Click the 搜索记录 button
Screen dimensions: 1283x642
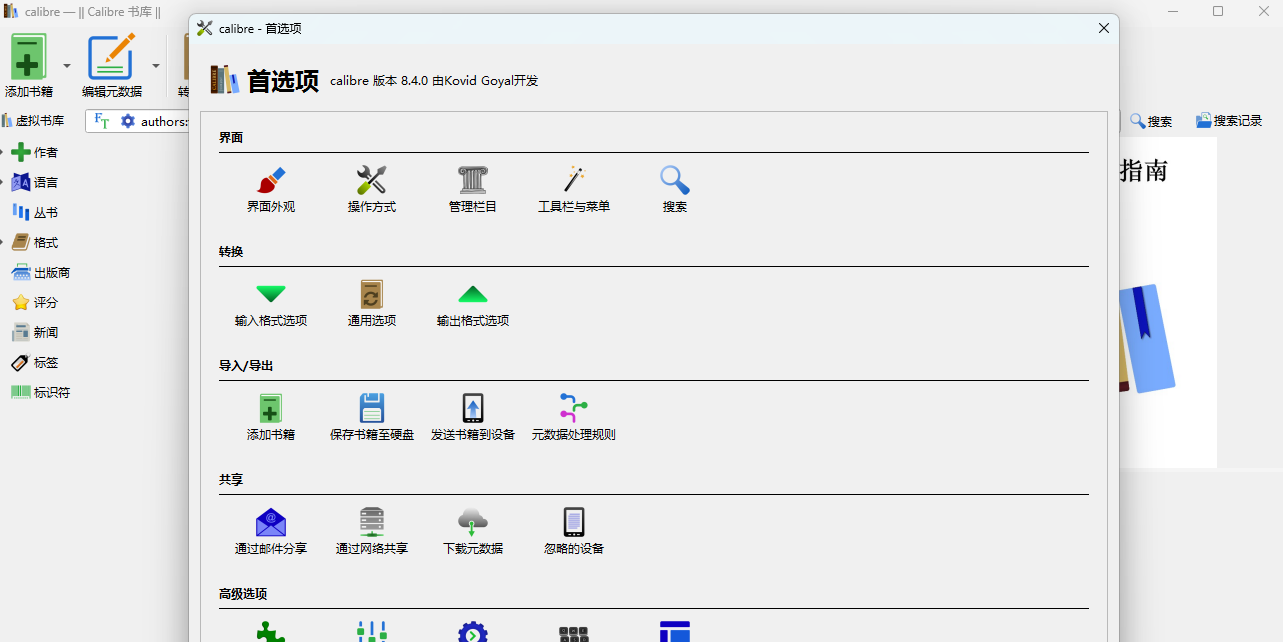1229,121
